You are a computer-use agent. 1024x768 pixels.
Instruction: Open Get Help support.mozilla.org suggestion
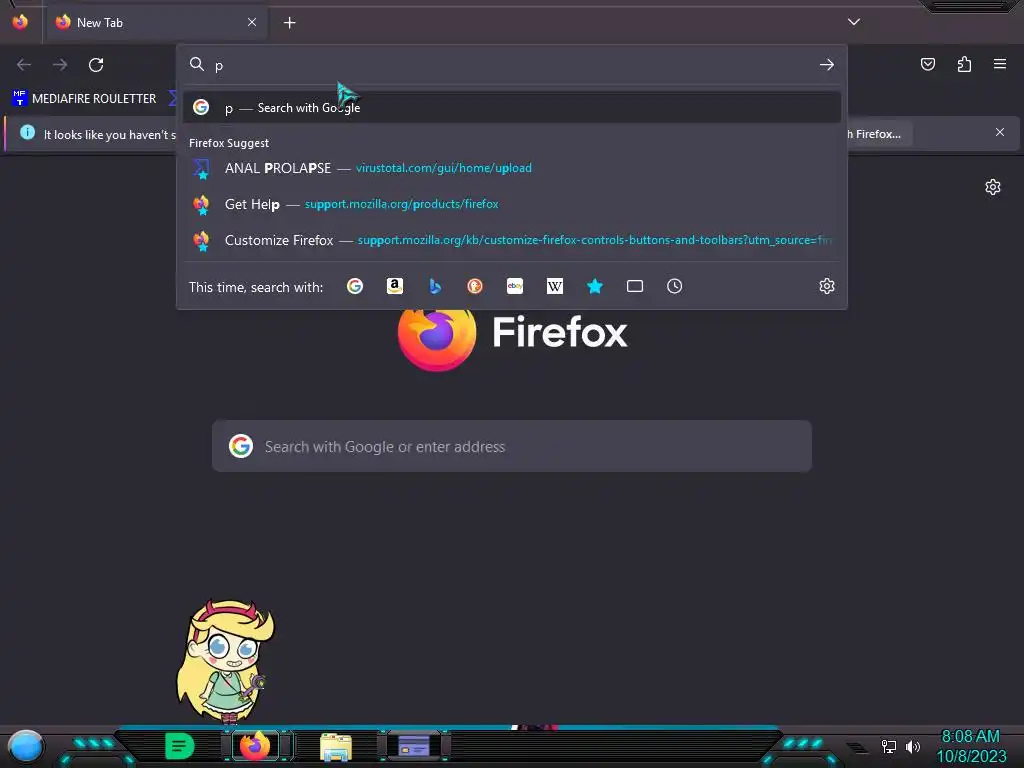tap(511, 204)
